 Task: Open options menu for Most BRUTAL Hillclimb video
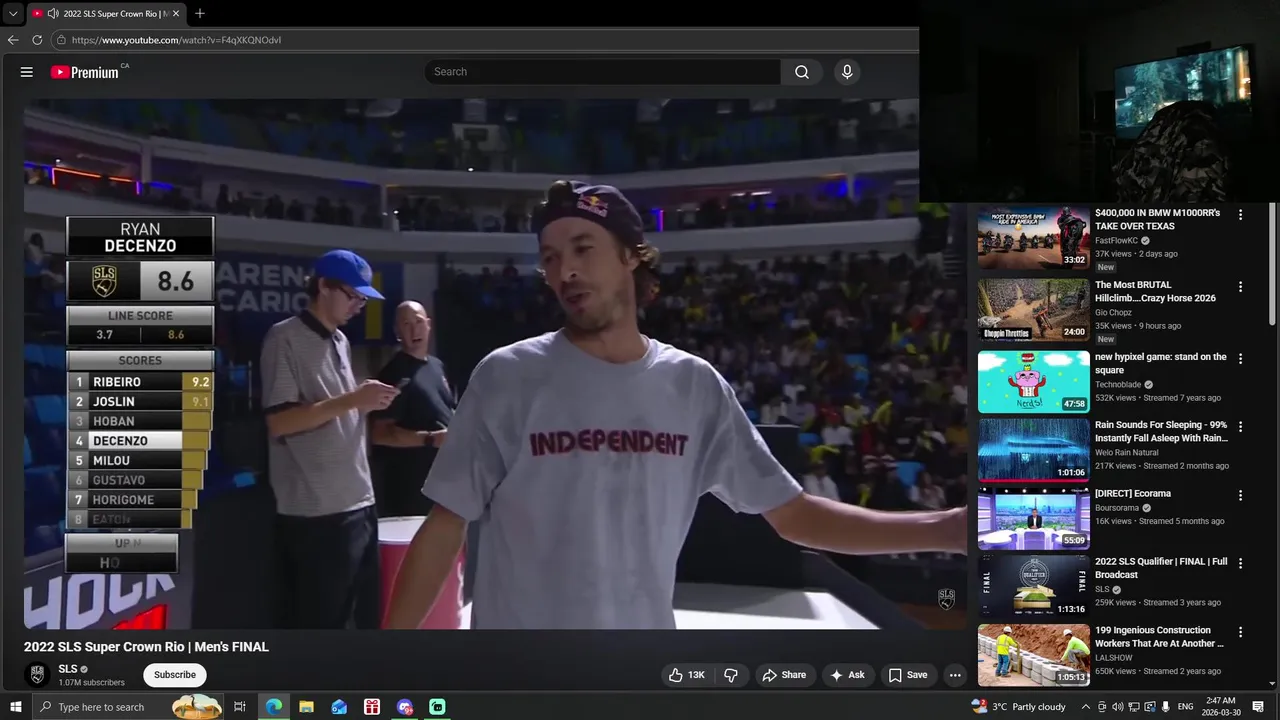pyautogui.click(x=1241, y=287)
